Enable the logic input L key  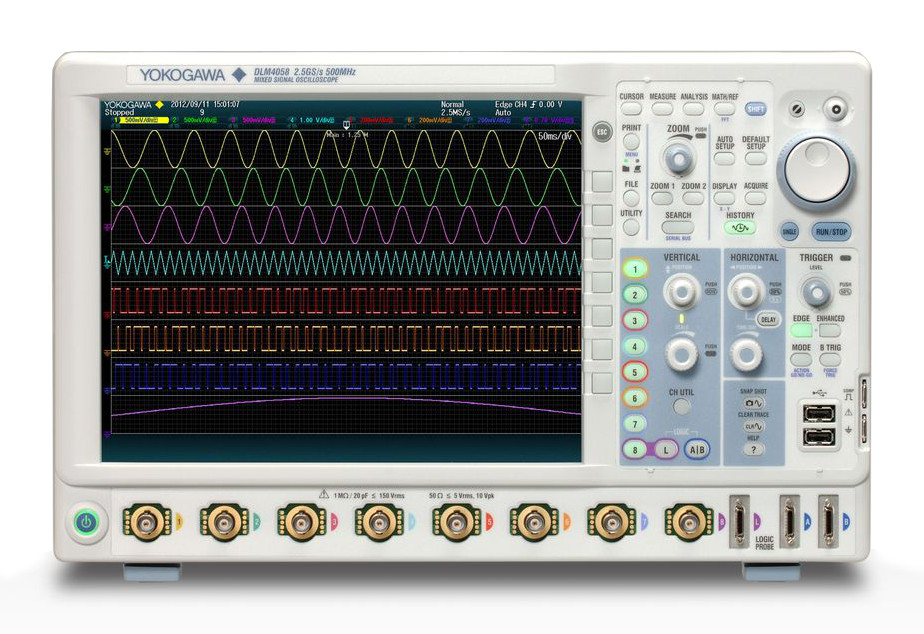tap(666, 450)
